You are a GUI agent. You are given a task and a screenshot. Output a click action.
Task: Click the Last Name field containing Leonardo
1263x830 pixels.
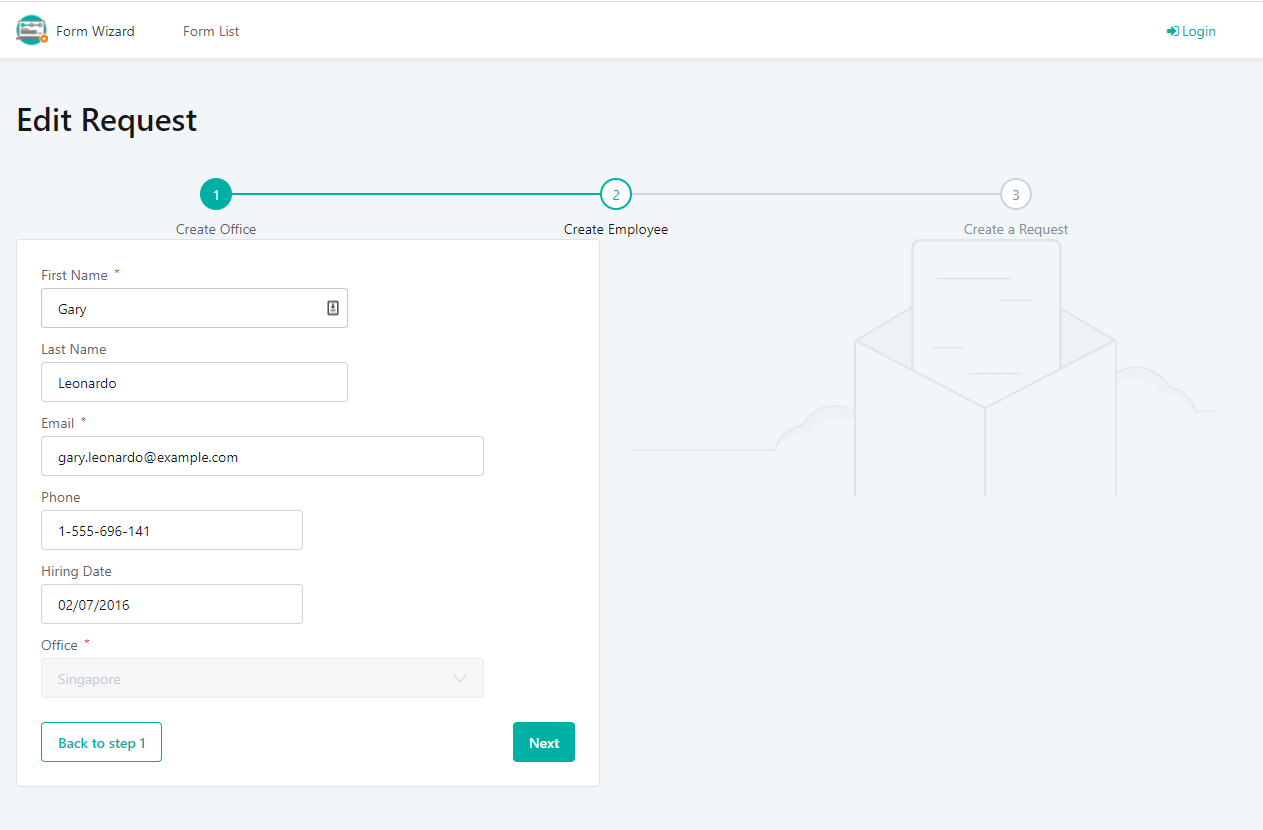point(194,382)
